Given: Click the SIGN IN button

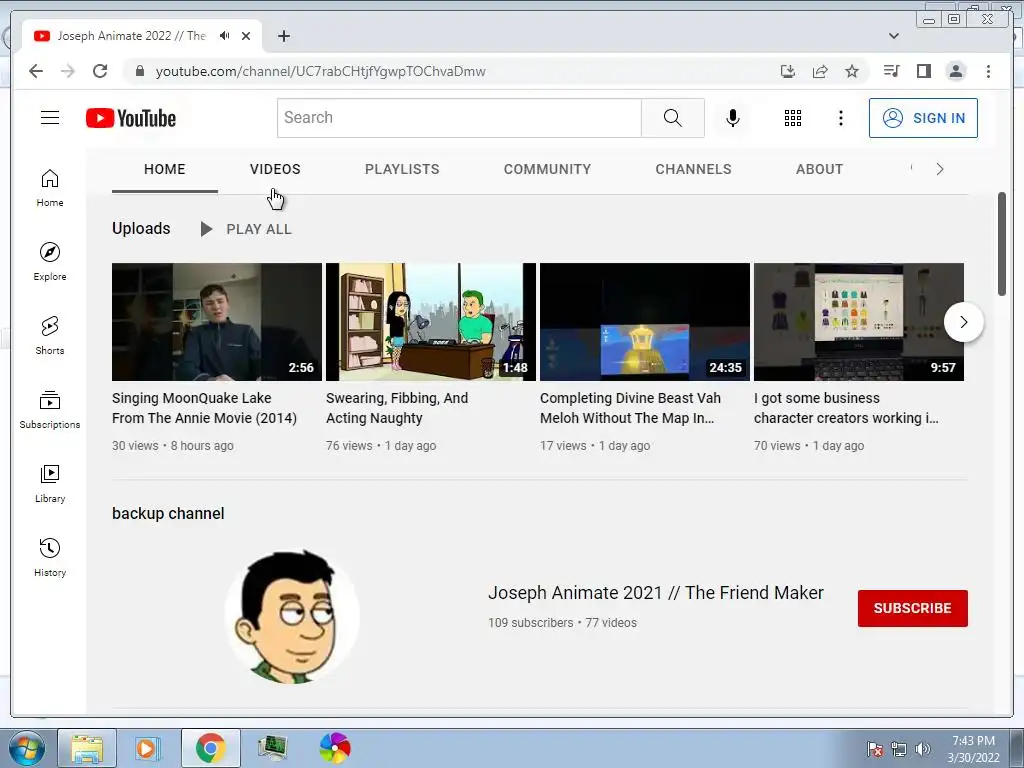Looking at the screenshot, I should tap(923, 118).
